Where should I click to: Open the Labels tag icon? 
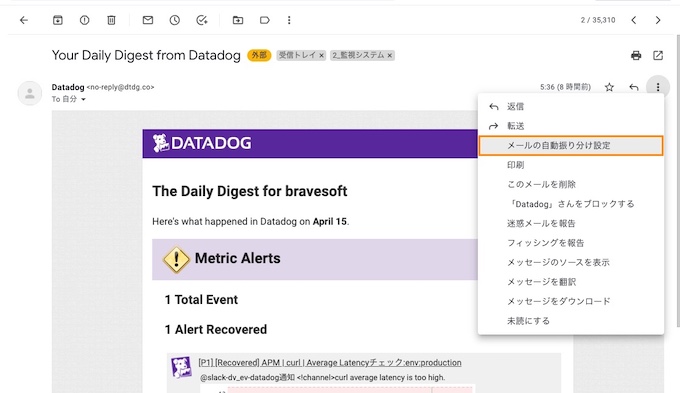265,20
